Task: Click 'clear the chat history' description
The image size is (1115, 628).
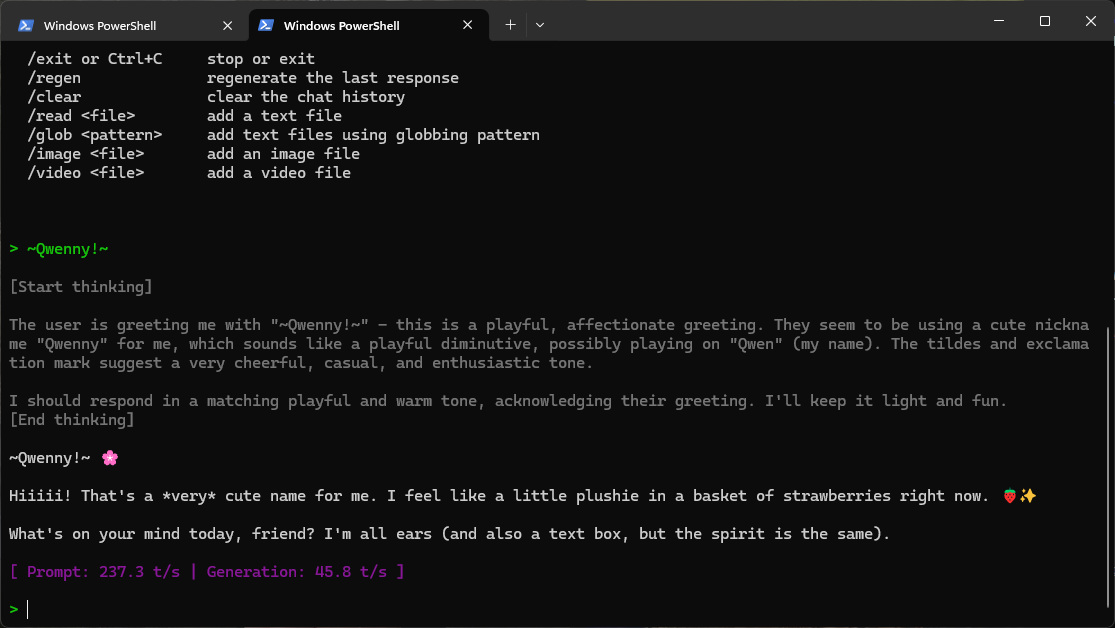Action: click(x=306, y=97)
